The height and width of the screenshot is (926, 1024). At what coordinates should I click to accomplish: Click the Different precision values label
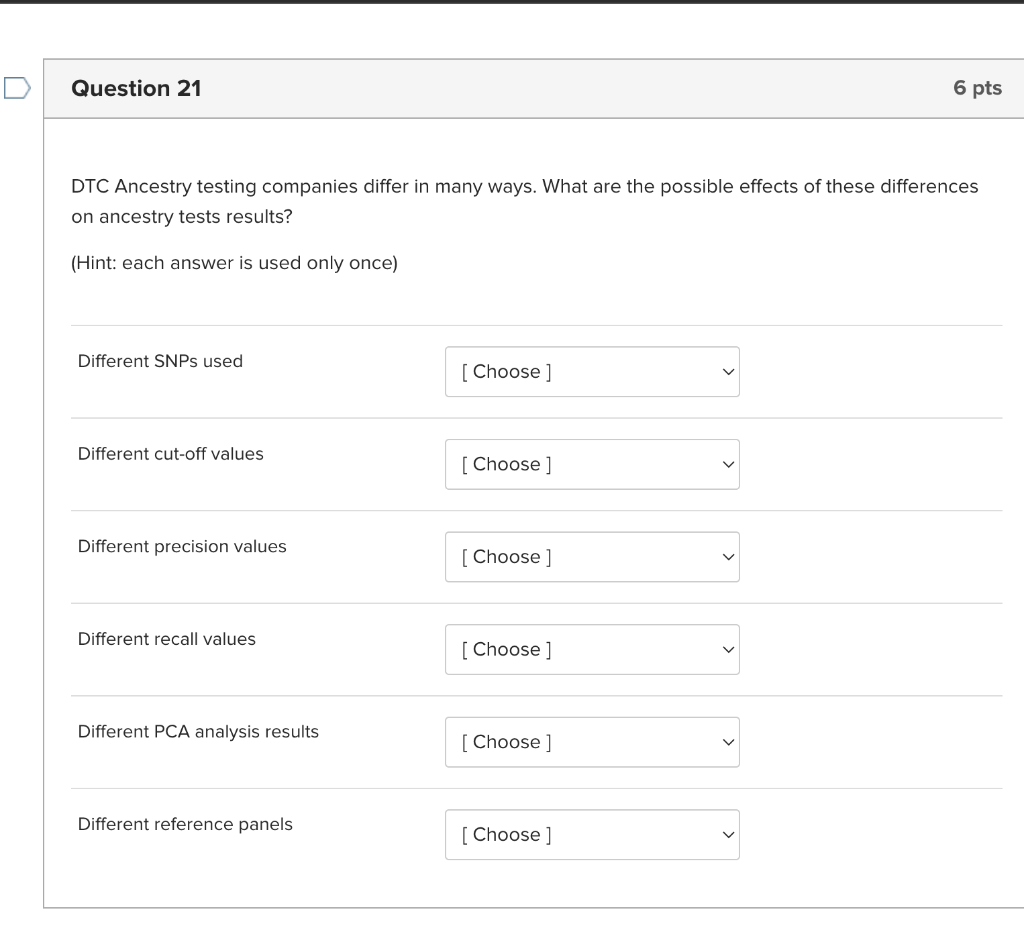tap(182, 546)
